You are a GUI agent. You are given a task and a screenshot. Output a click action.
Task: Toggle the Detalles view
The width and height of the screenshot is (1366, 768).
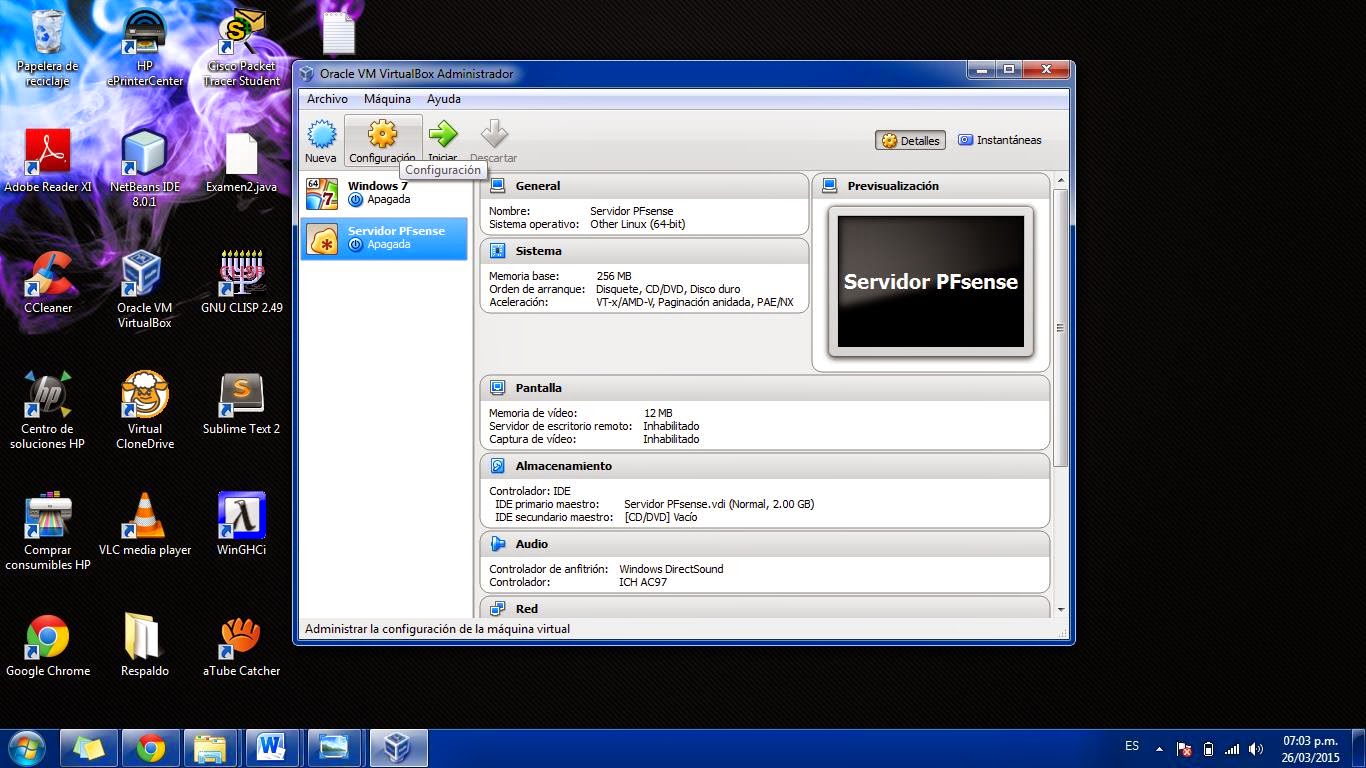point(909,140)
